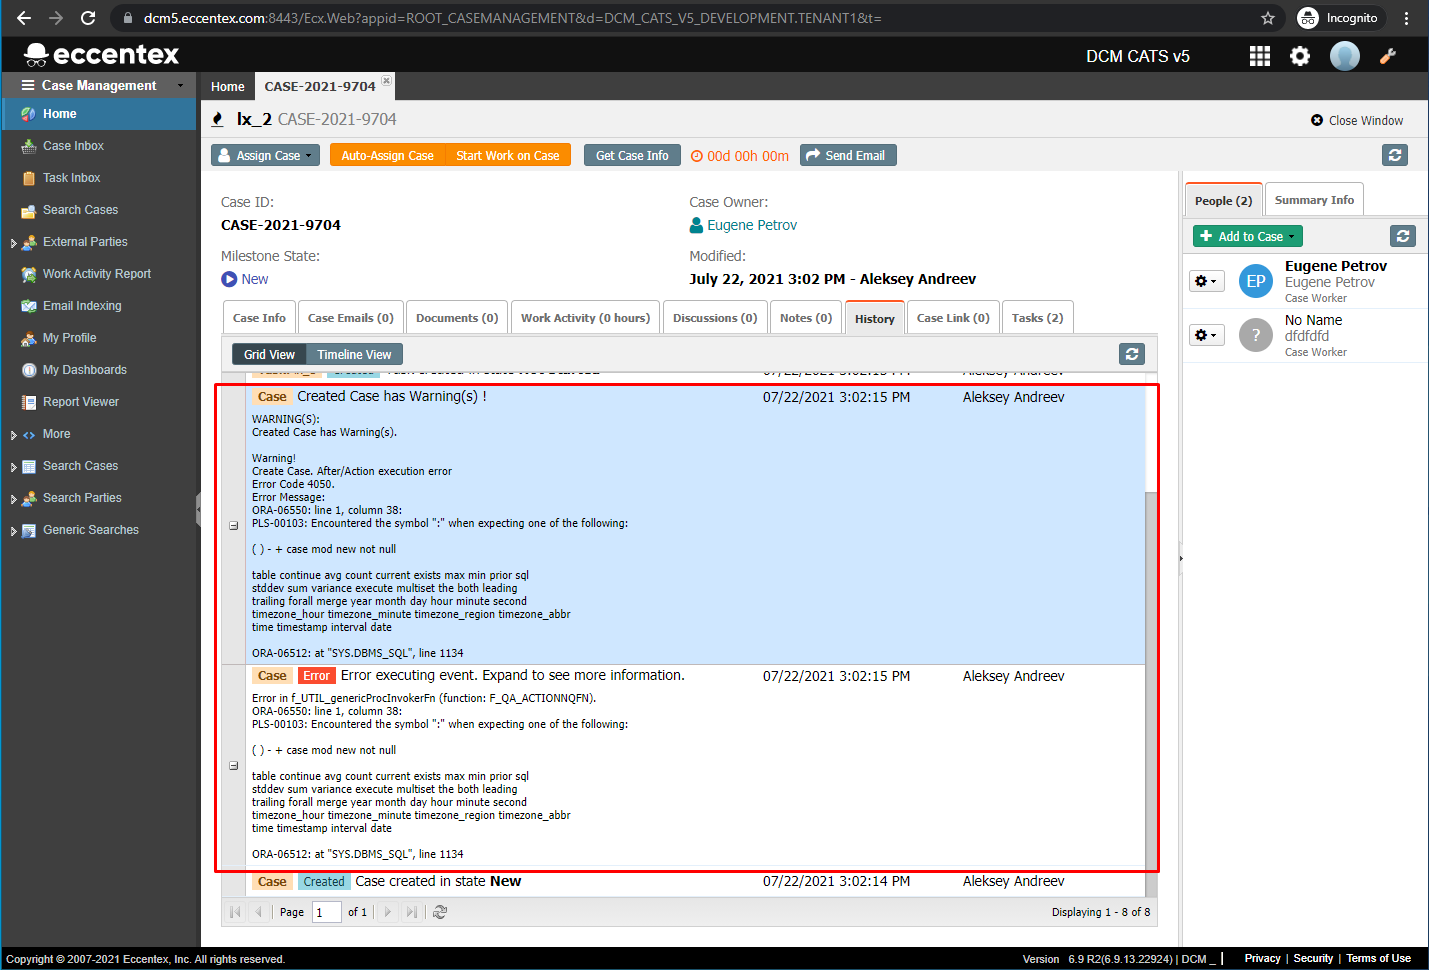The height and width of the screenshot is (970, 1429).
Task: Open Email Indexing in sidebar
Action: (x=82, y=306)
